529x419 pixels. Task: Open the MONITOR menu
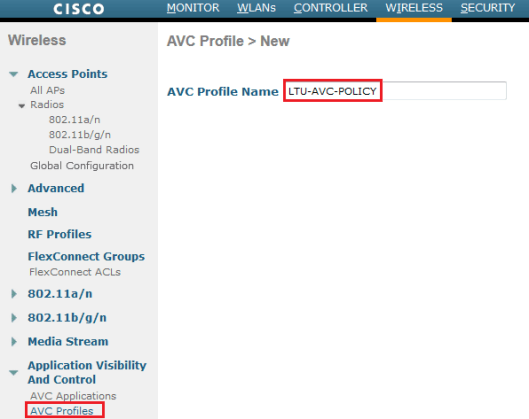[193, 8]
